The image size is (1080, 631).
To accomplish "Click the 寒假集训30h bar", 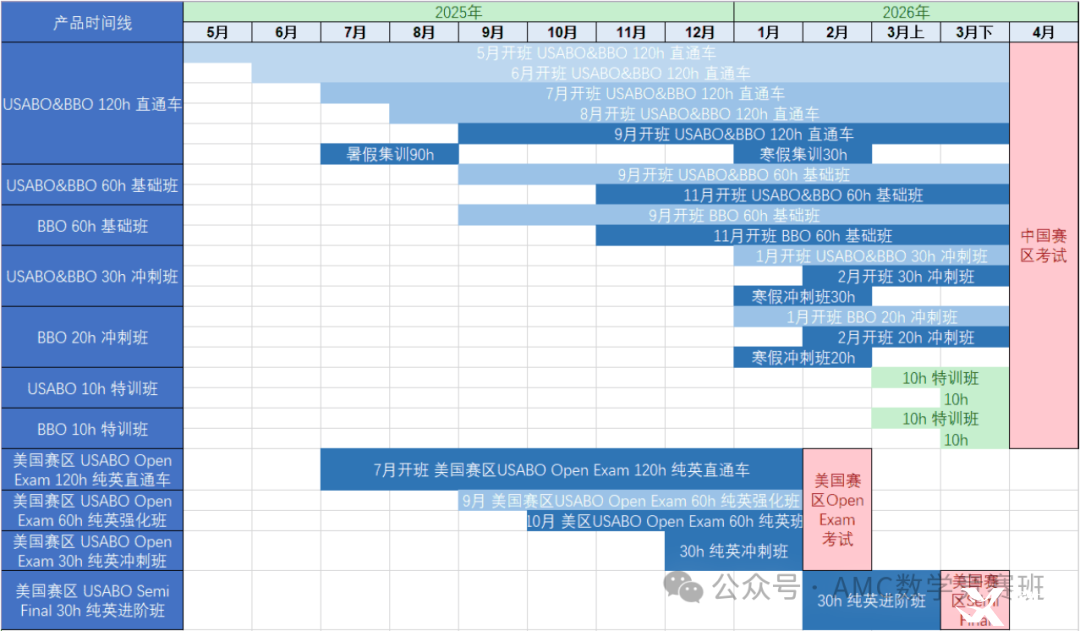I will [803, 154].
